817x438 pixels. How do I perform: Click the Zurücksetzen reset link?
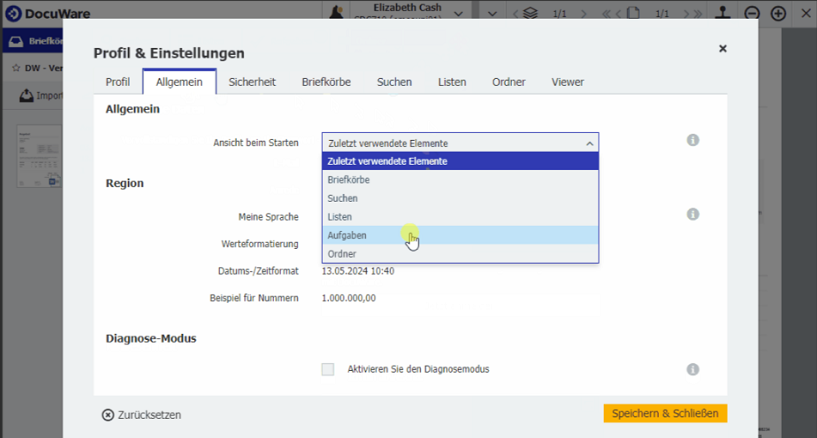coord(141,414)
